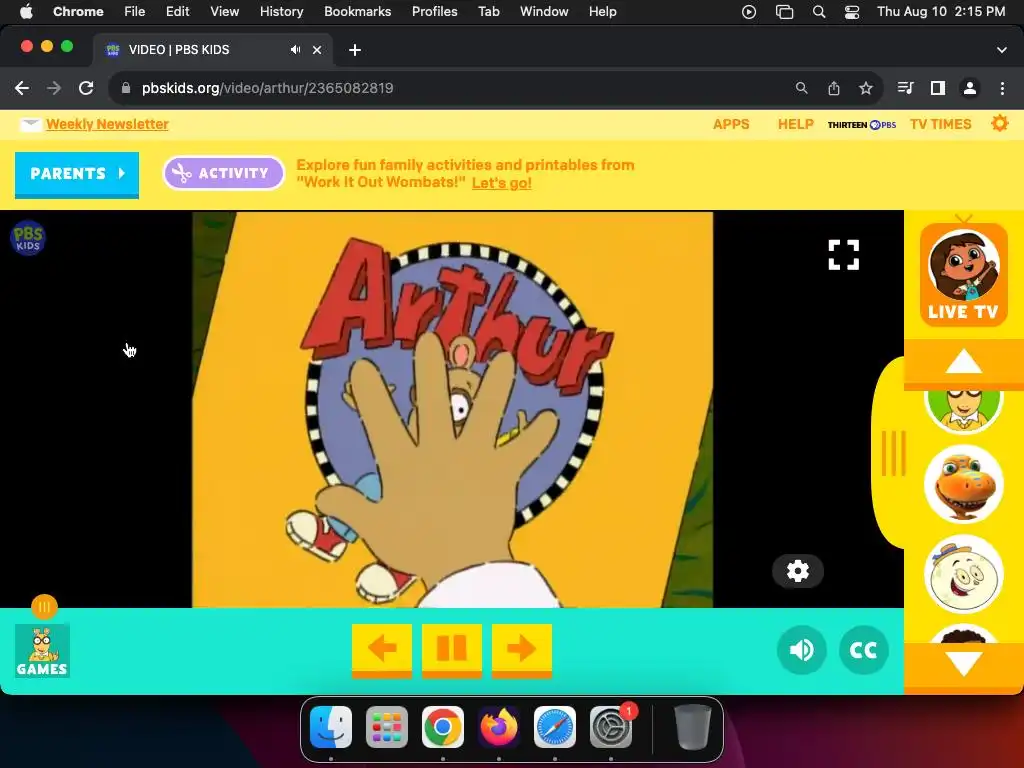Bookmark this page with star
This screenshot has height=768, width=1024.
pyautogui.click(x=866, y=88)
